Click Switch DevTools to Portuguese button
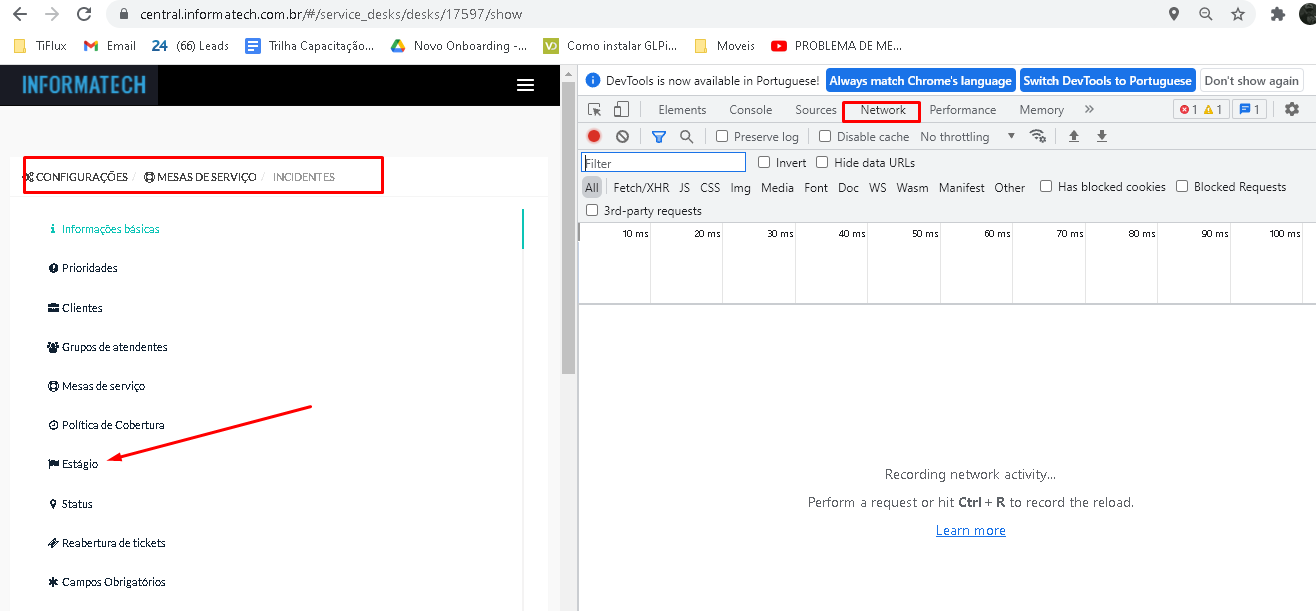Screen dimensions: 1316x611 tap(1107, 81)
